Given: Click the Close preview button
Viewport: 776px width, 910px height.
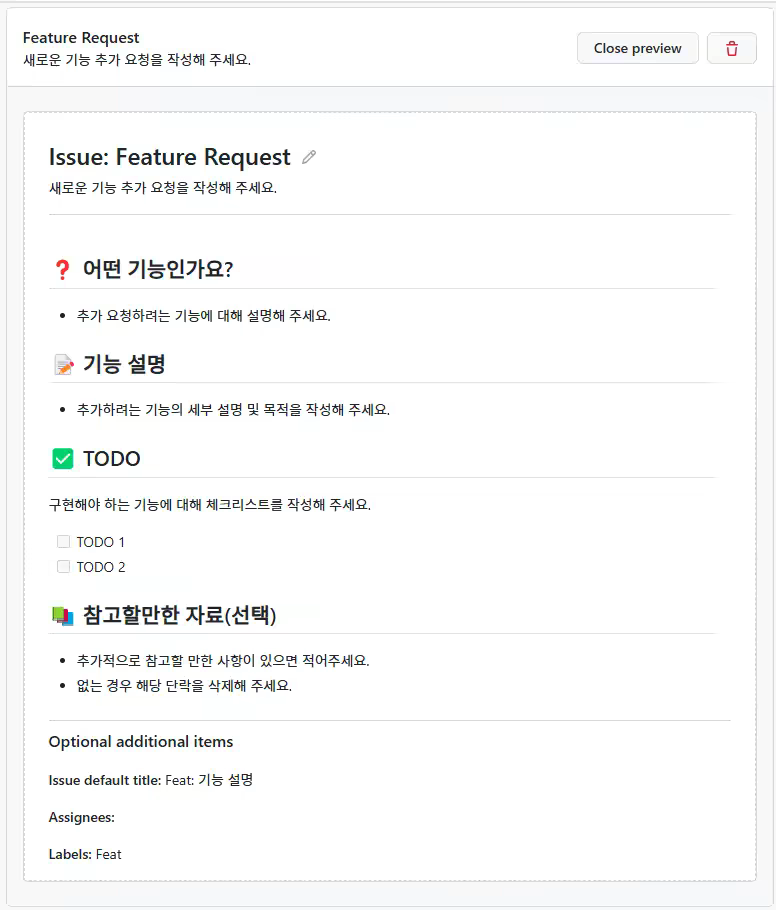Looking at the screenshot, I should pos(637,47).
